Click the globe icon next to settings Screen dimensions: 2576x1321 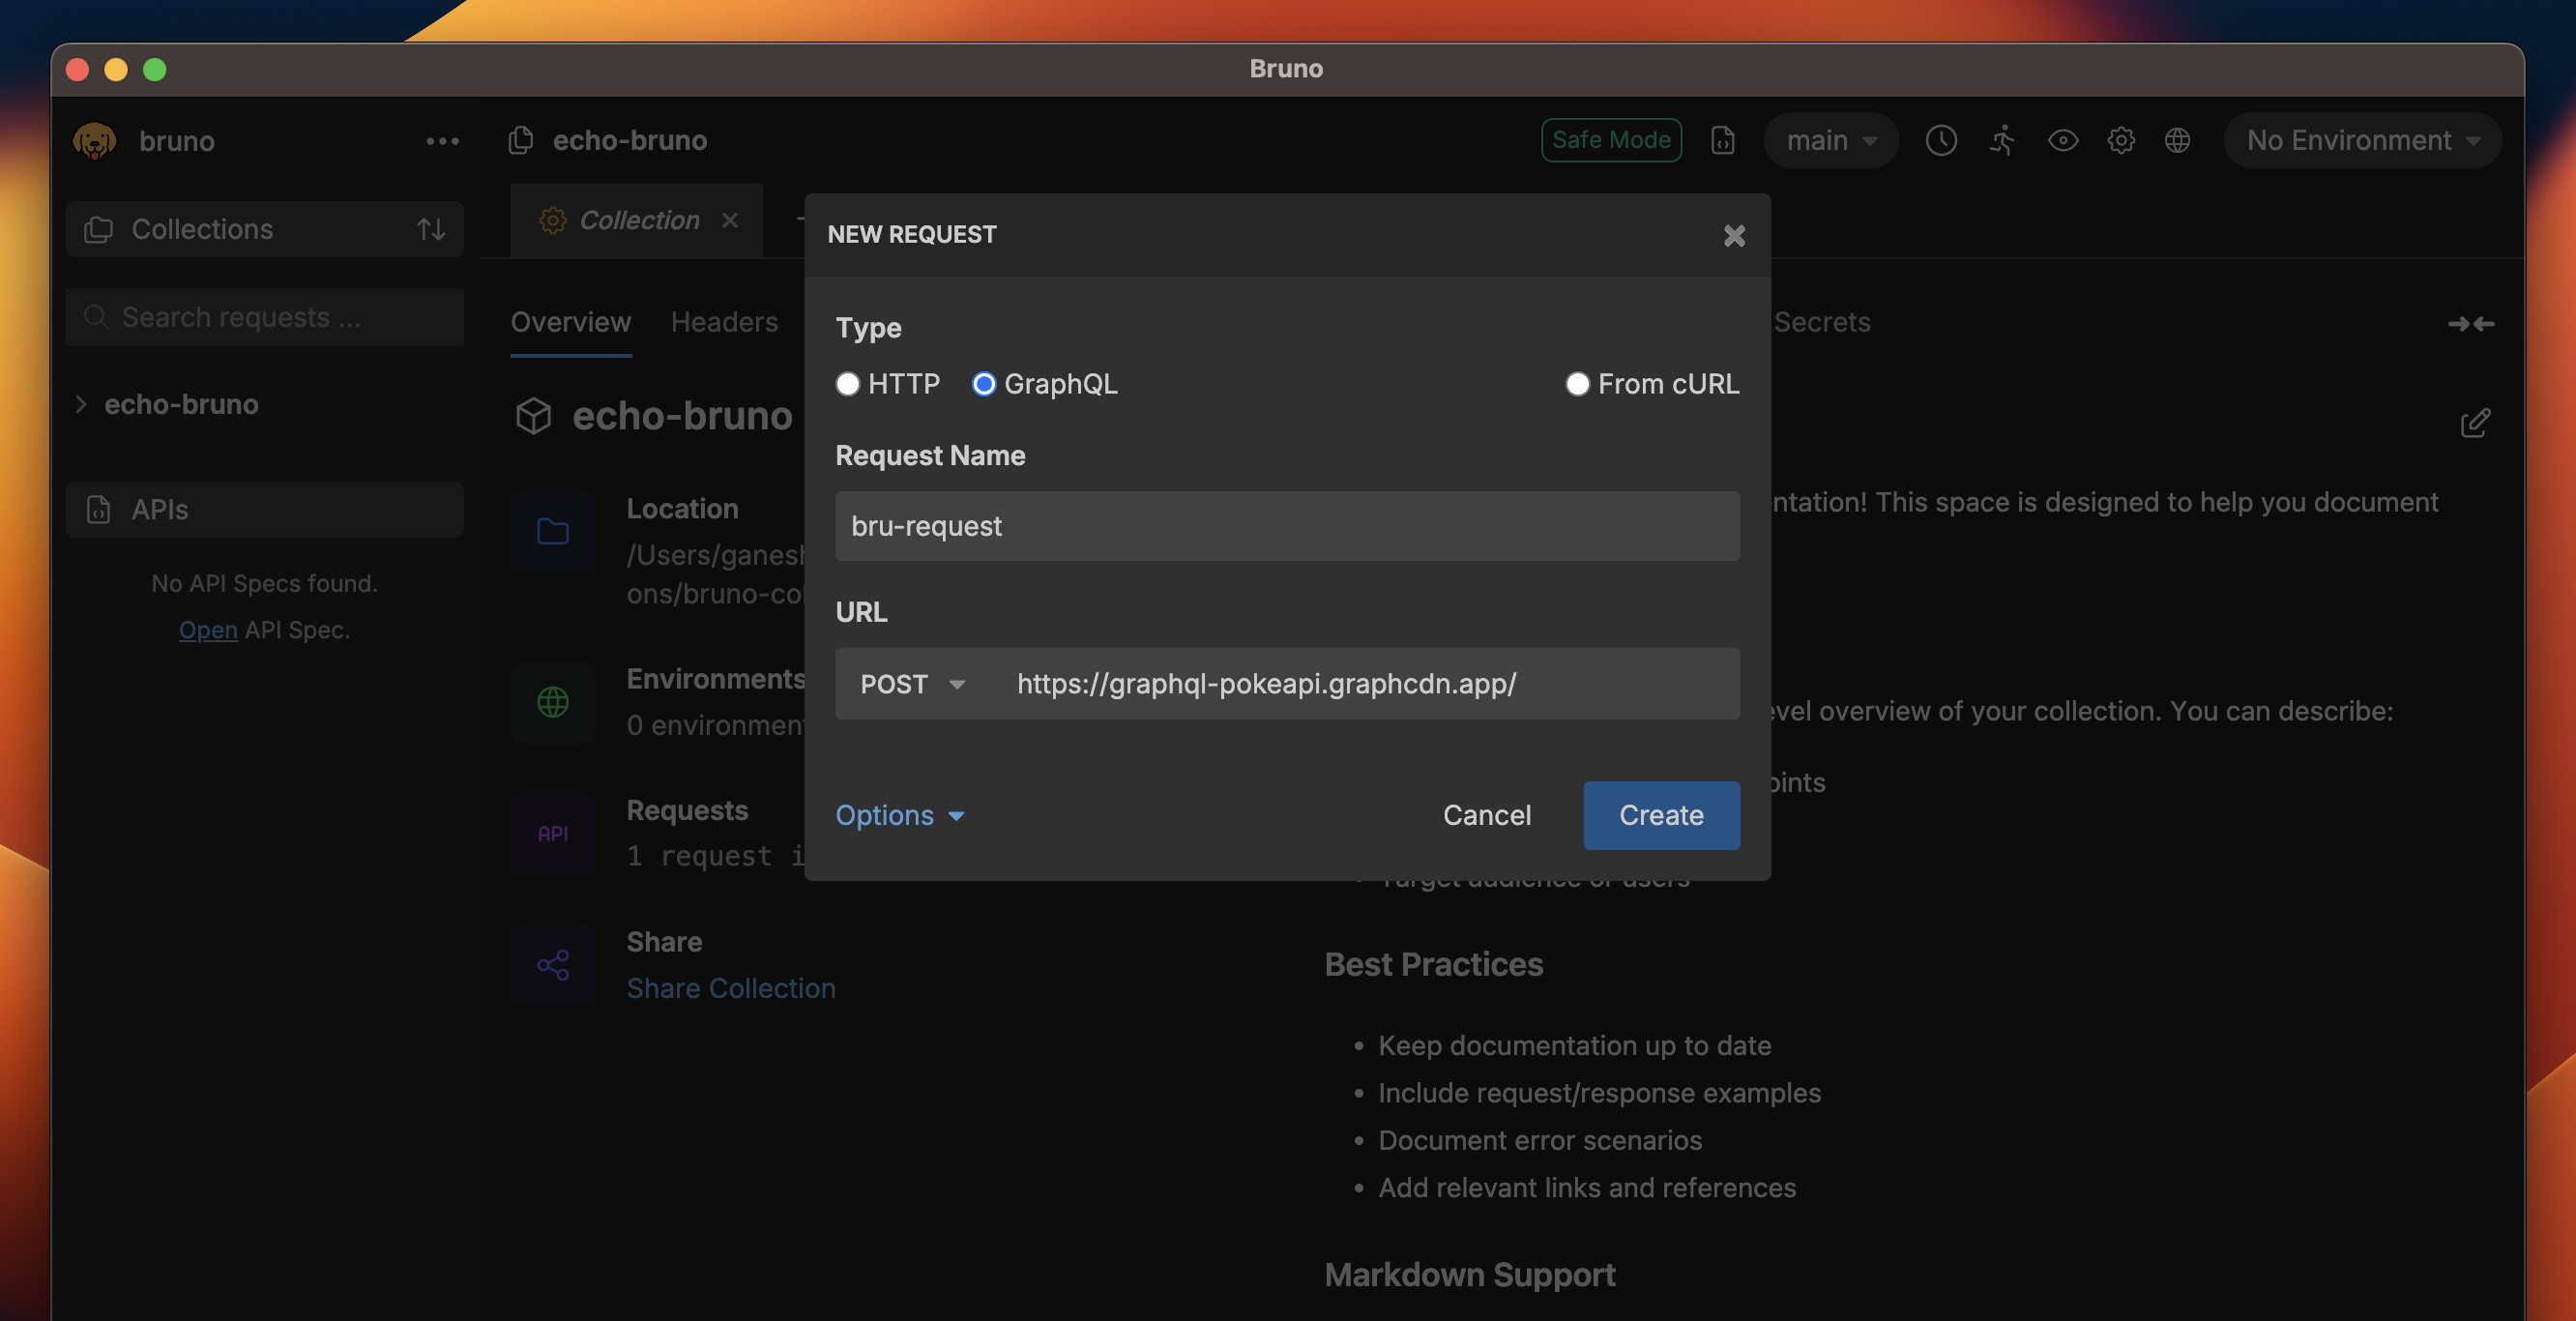click(2178, 140)
